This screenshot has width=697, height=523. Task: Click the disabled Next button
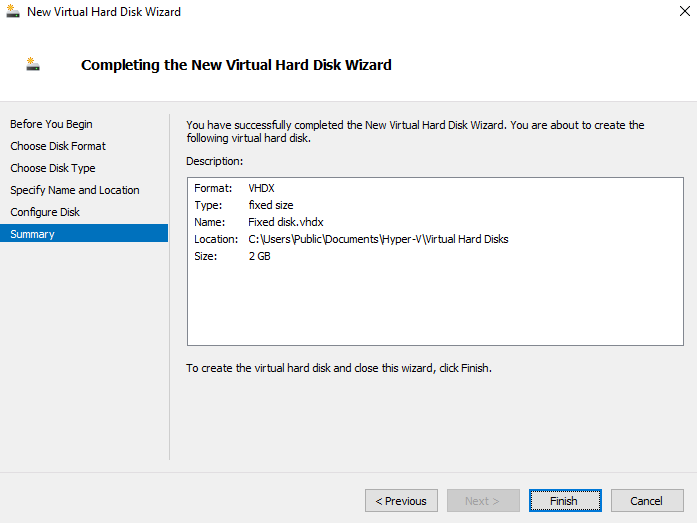[x=483, y=501]
